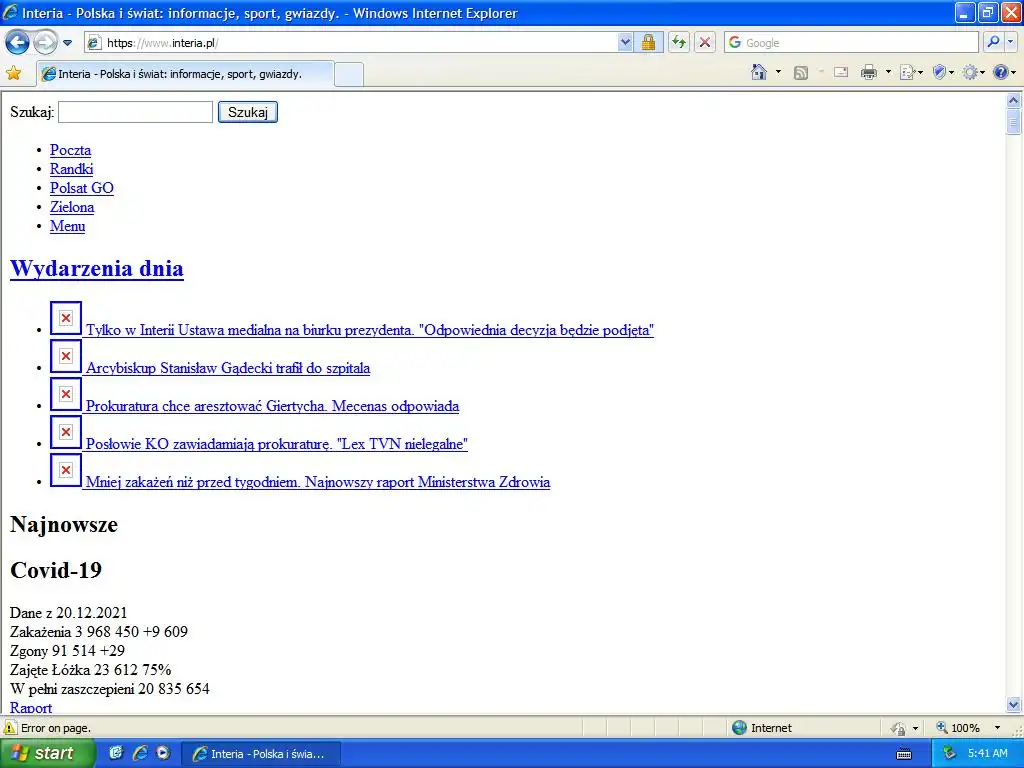
Task: Open the recent pages dropdown beside Forward
Action: (67, 43)
